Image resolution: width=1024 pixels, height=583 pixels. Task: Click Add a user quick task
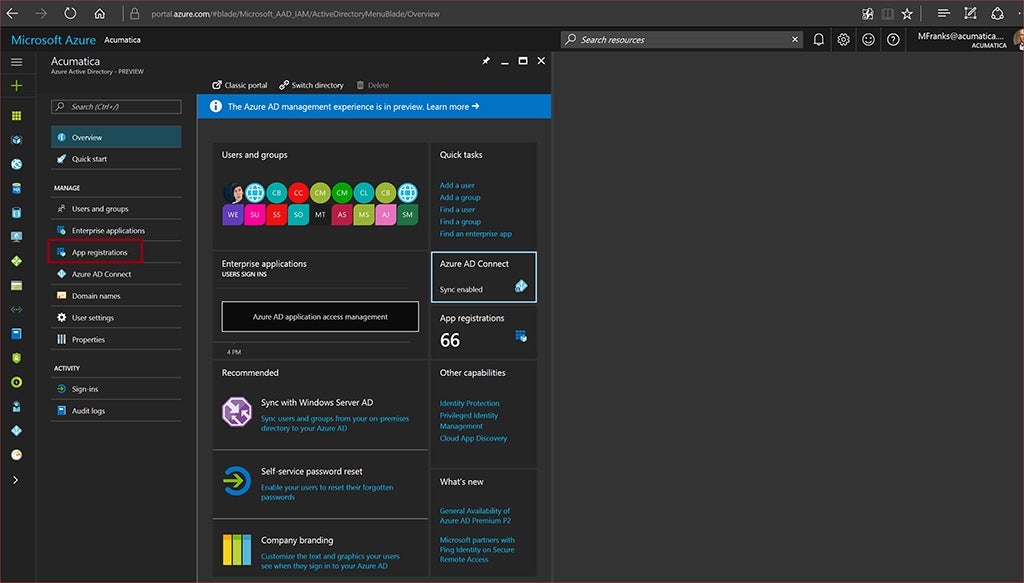pyautogui.click(x=457, y=185)
